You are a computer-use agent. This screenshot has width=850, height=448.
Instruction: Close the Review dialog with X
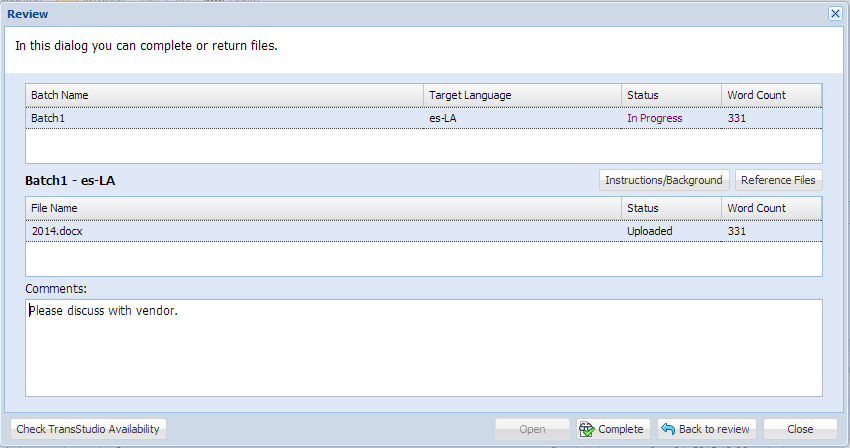(x=835, y=14)
